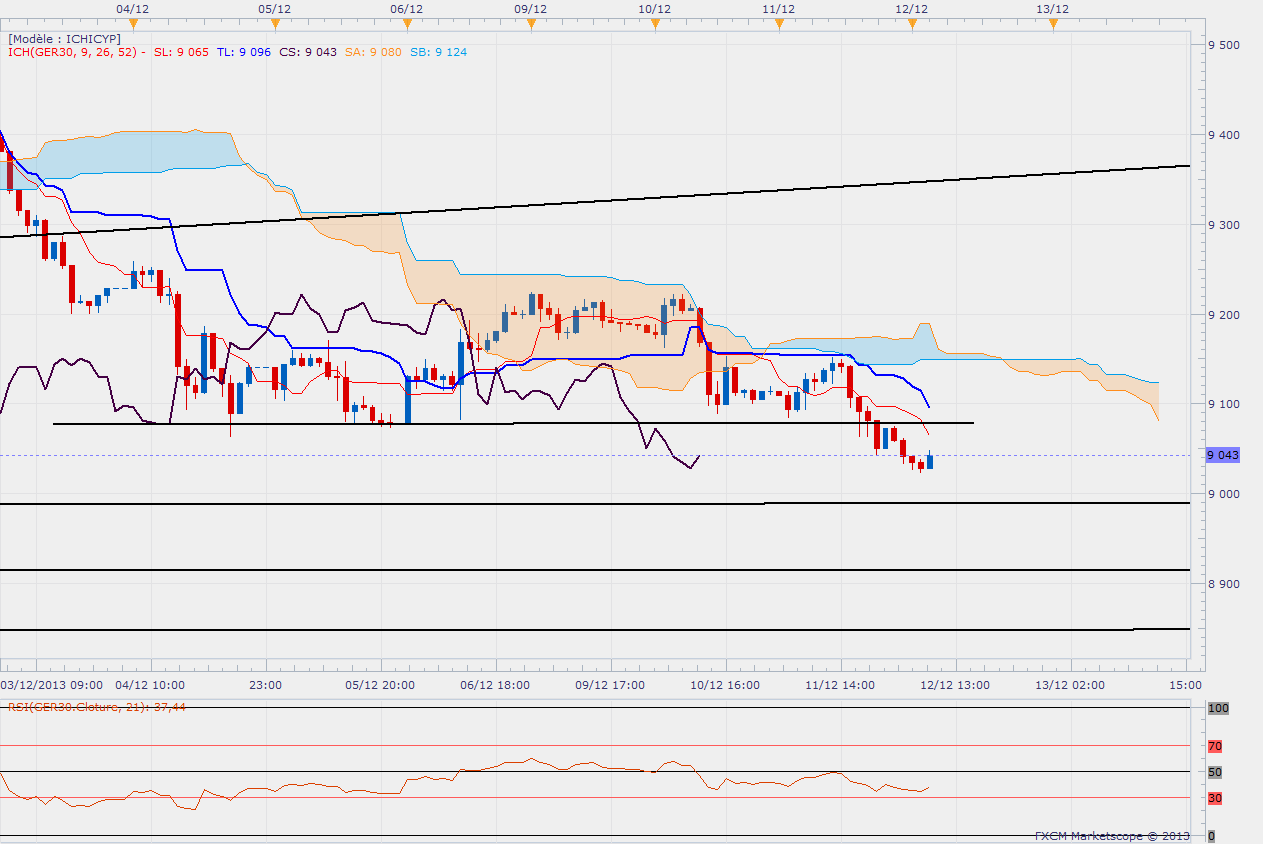
Task: Click the 12/12 13:00 time axis label
Action: coord(955,685)
